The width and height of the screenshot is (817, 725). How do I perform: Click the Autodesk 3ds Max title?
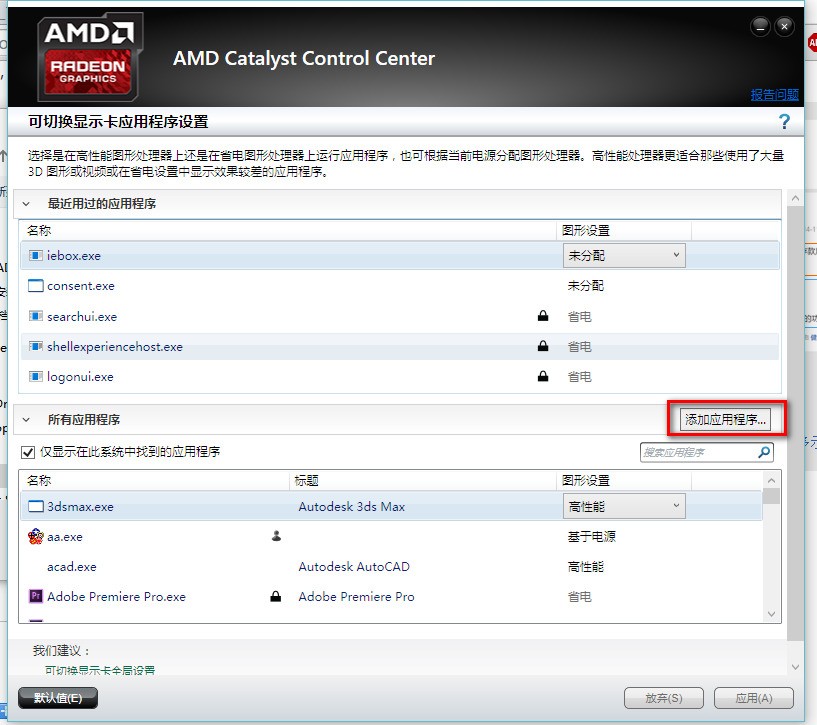coord(352,506)
